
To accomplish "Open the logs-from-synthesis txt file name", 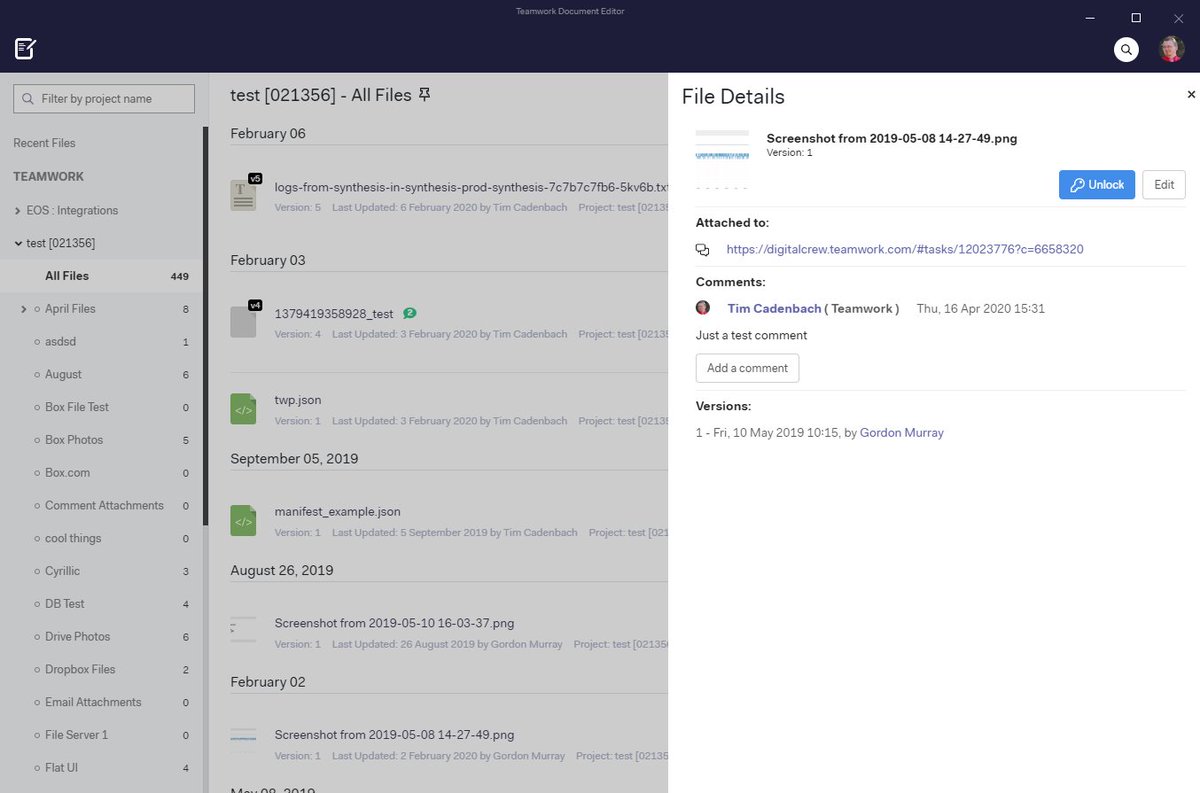I will [x=470, y=187].
